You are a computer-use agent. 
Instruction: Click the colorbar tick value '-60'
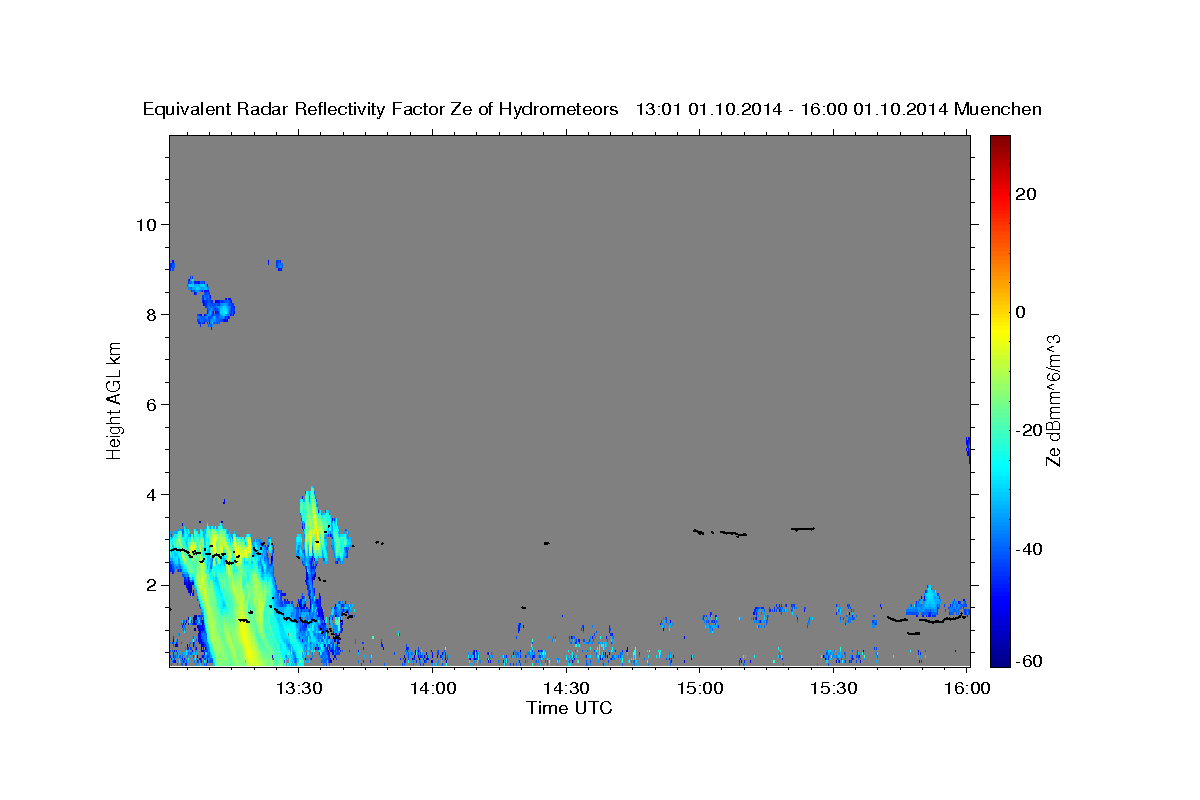(1030, 661)
